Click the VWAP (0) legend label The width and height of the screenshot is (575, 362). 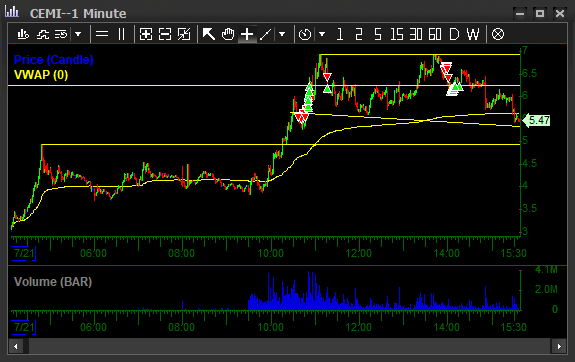tap(41, 75)
